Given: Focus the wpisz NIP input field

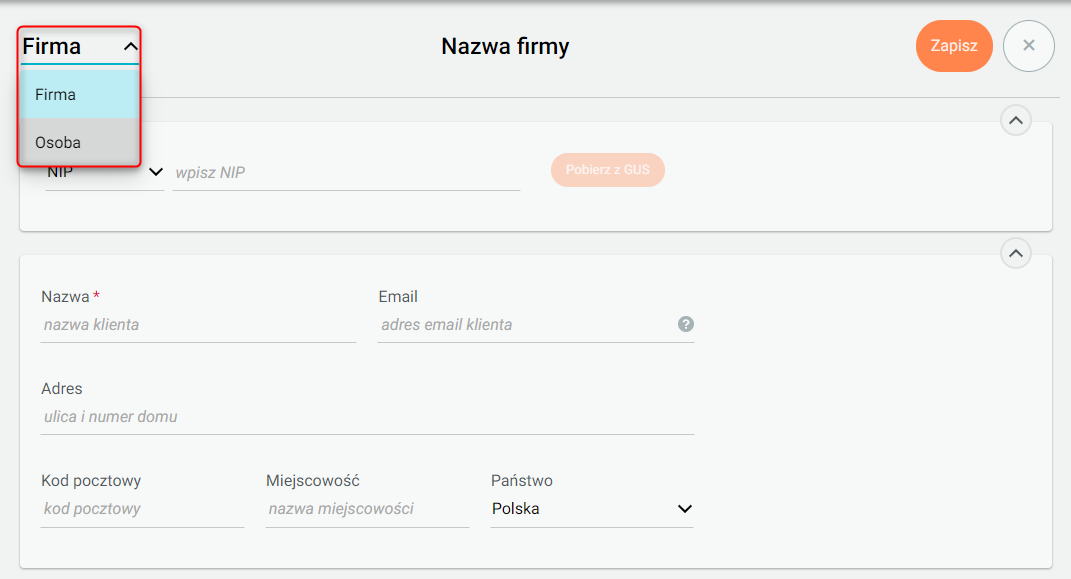Looking at the screenshot, I should pyautogui.click(x=345, y=173).
